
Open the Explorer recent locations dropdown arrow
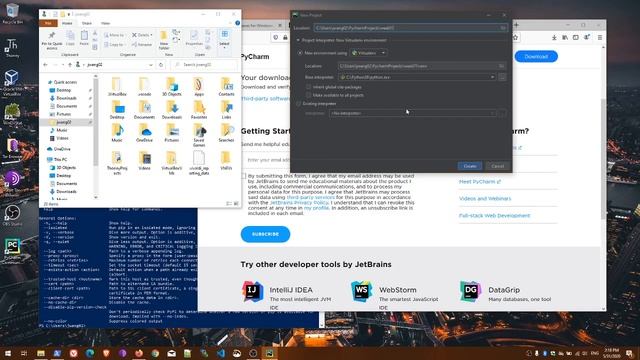pyautogui.click(x=62, y=65)
